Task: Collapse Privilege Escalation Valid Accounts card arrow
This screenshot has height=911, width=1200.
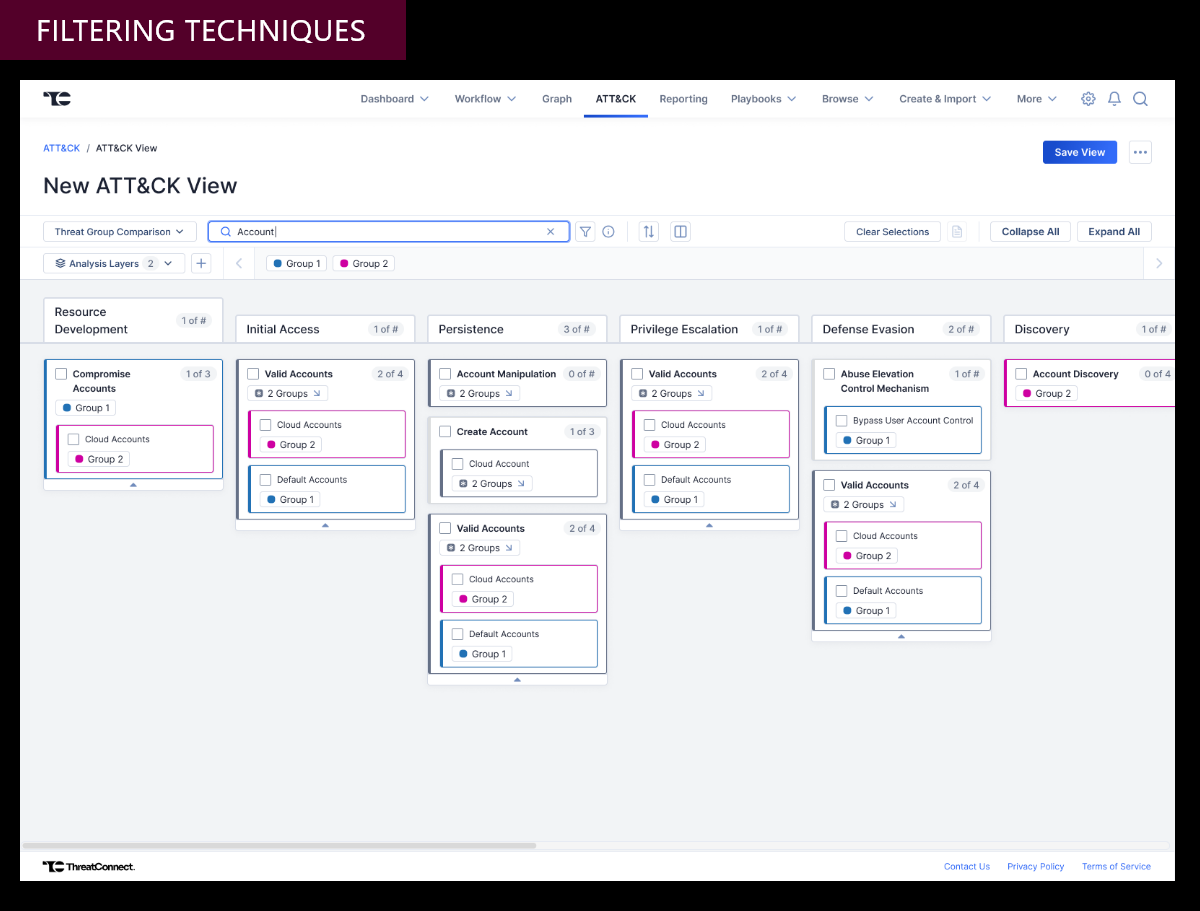Action: point(709,525)
